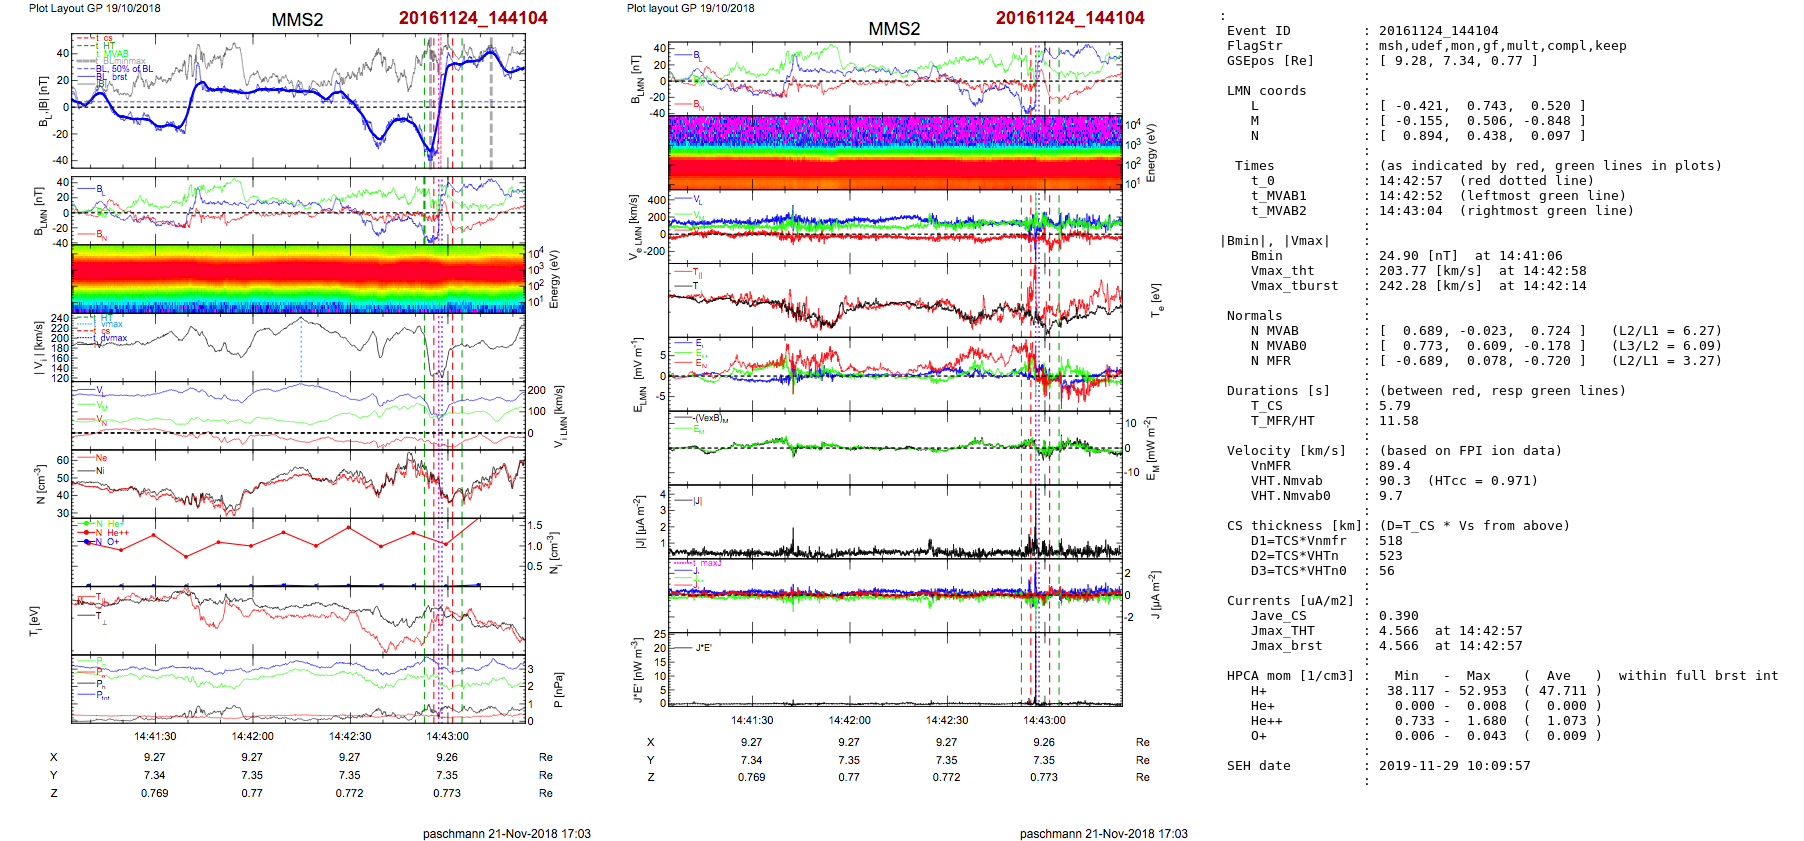Click the J*E panel at the bottom of the right plot
Image resolution: width=1804 pixels, height=841 pixels.
[x=895, y=670]
